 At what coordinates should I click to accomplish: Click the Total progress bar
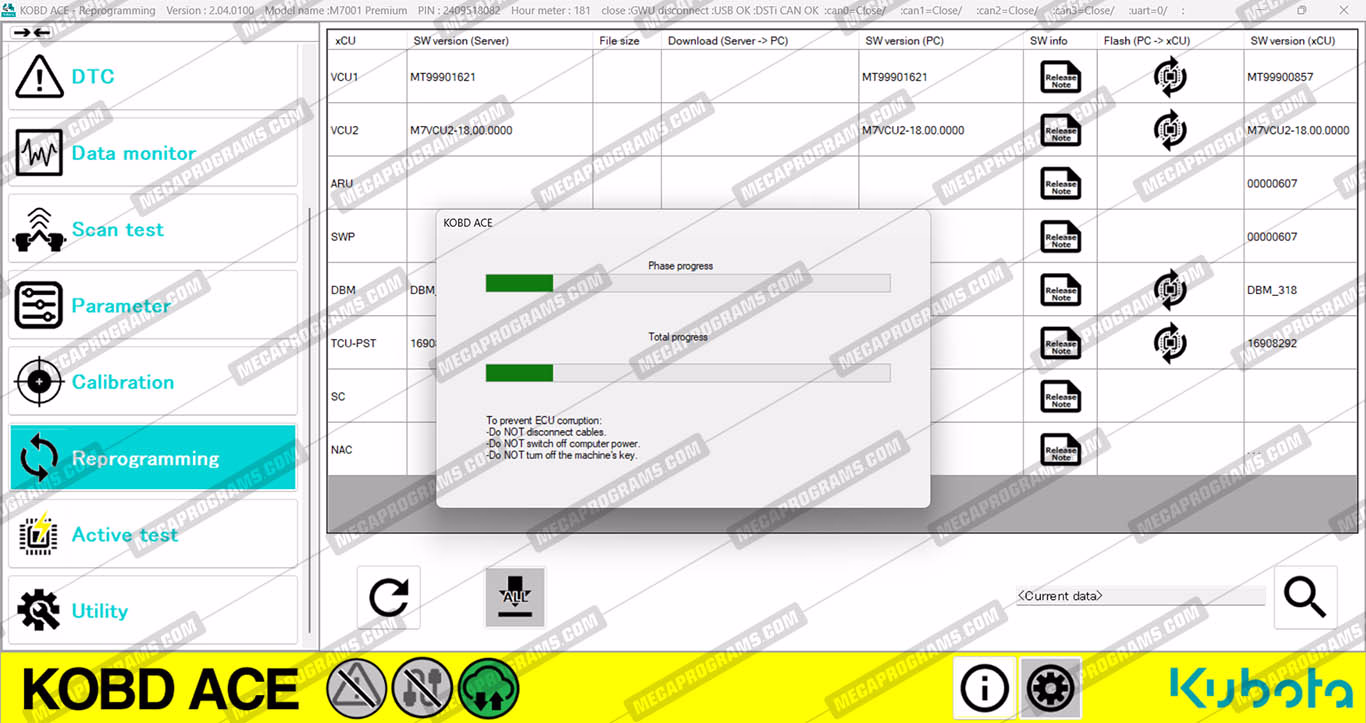pos(688,373)
